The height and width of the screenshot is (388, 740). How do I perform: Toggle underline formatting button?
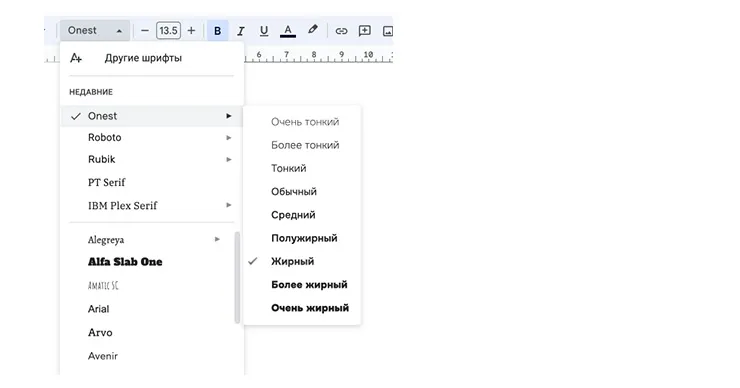coord(264,31)
